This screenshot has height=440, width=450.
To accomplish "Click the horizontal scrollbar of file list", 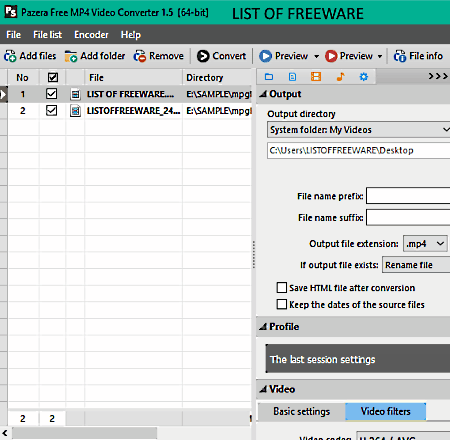I will (x=84, y=433).
